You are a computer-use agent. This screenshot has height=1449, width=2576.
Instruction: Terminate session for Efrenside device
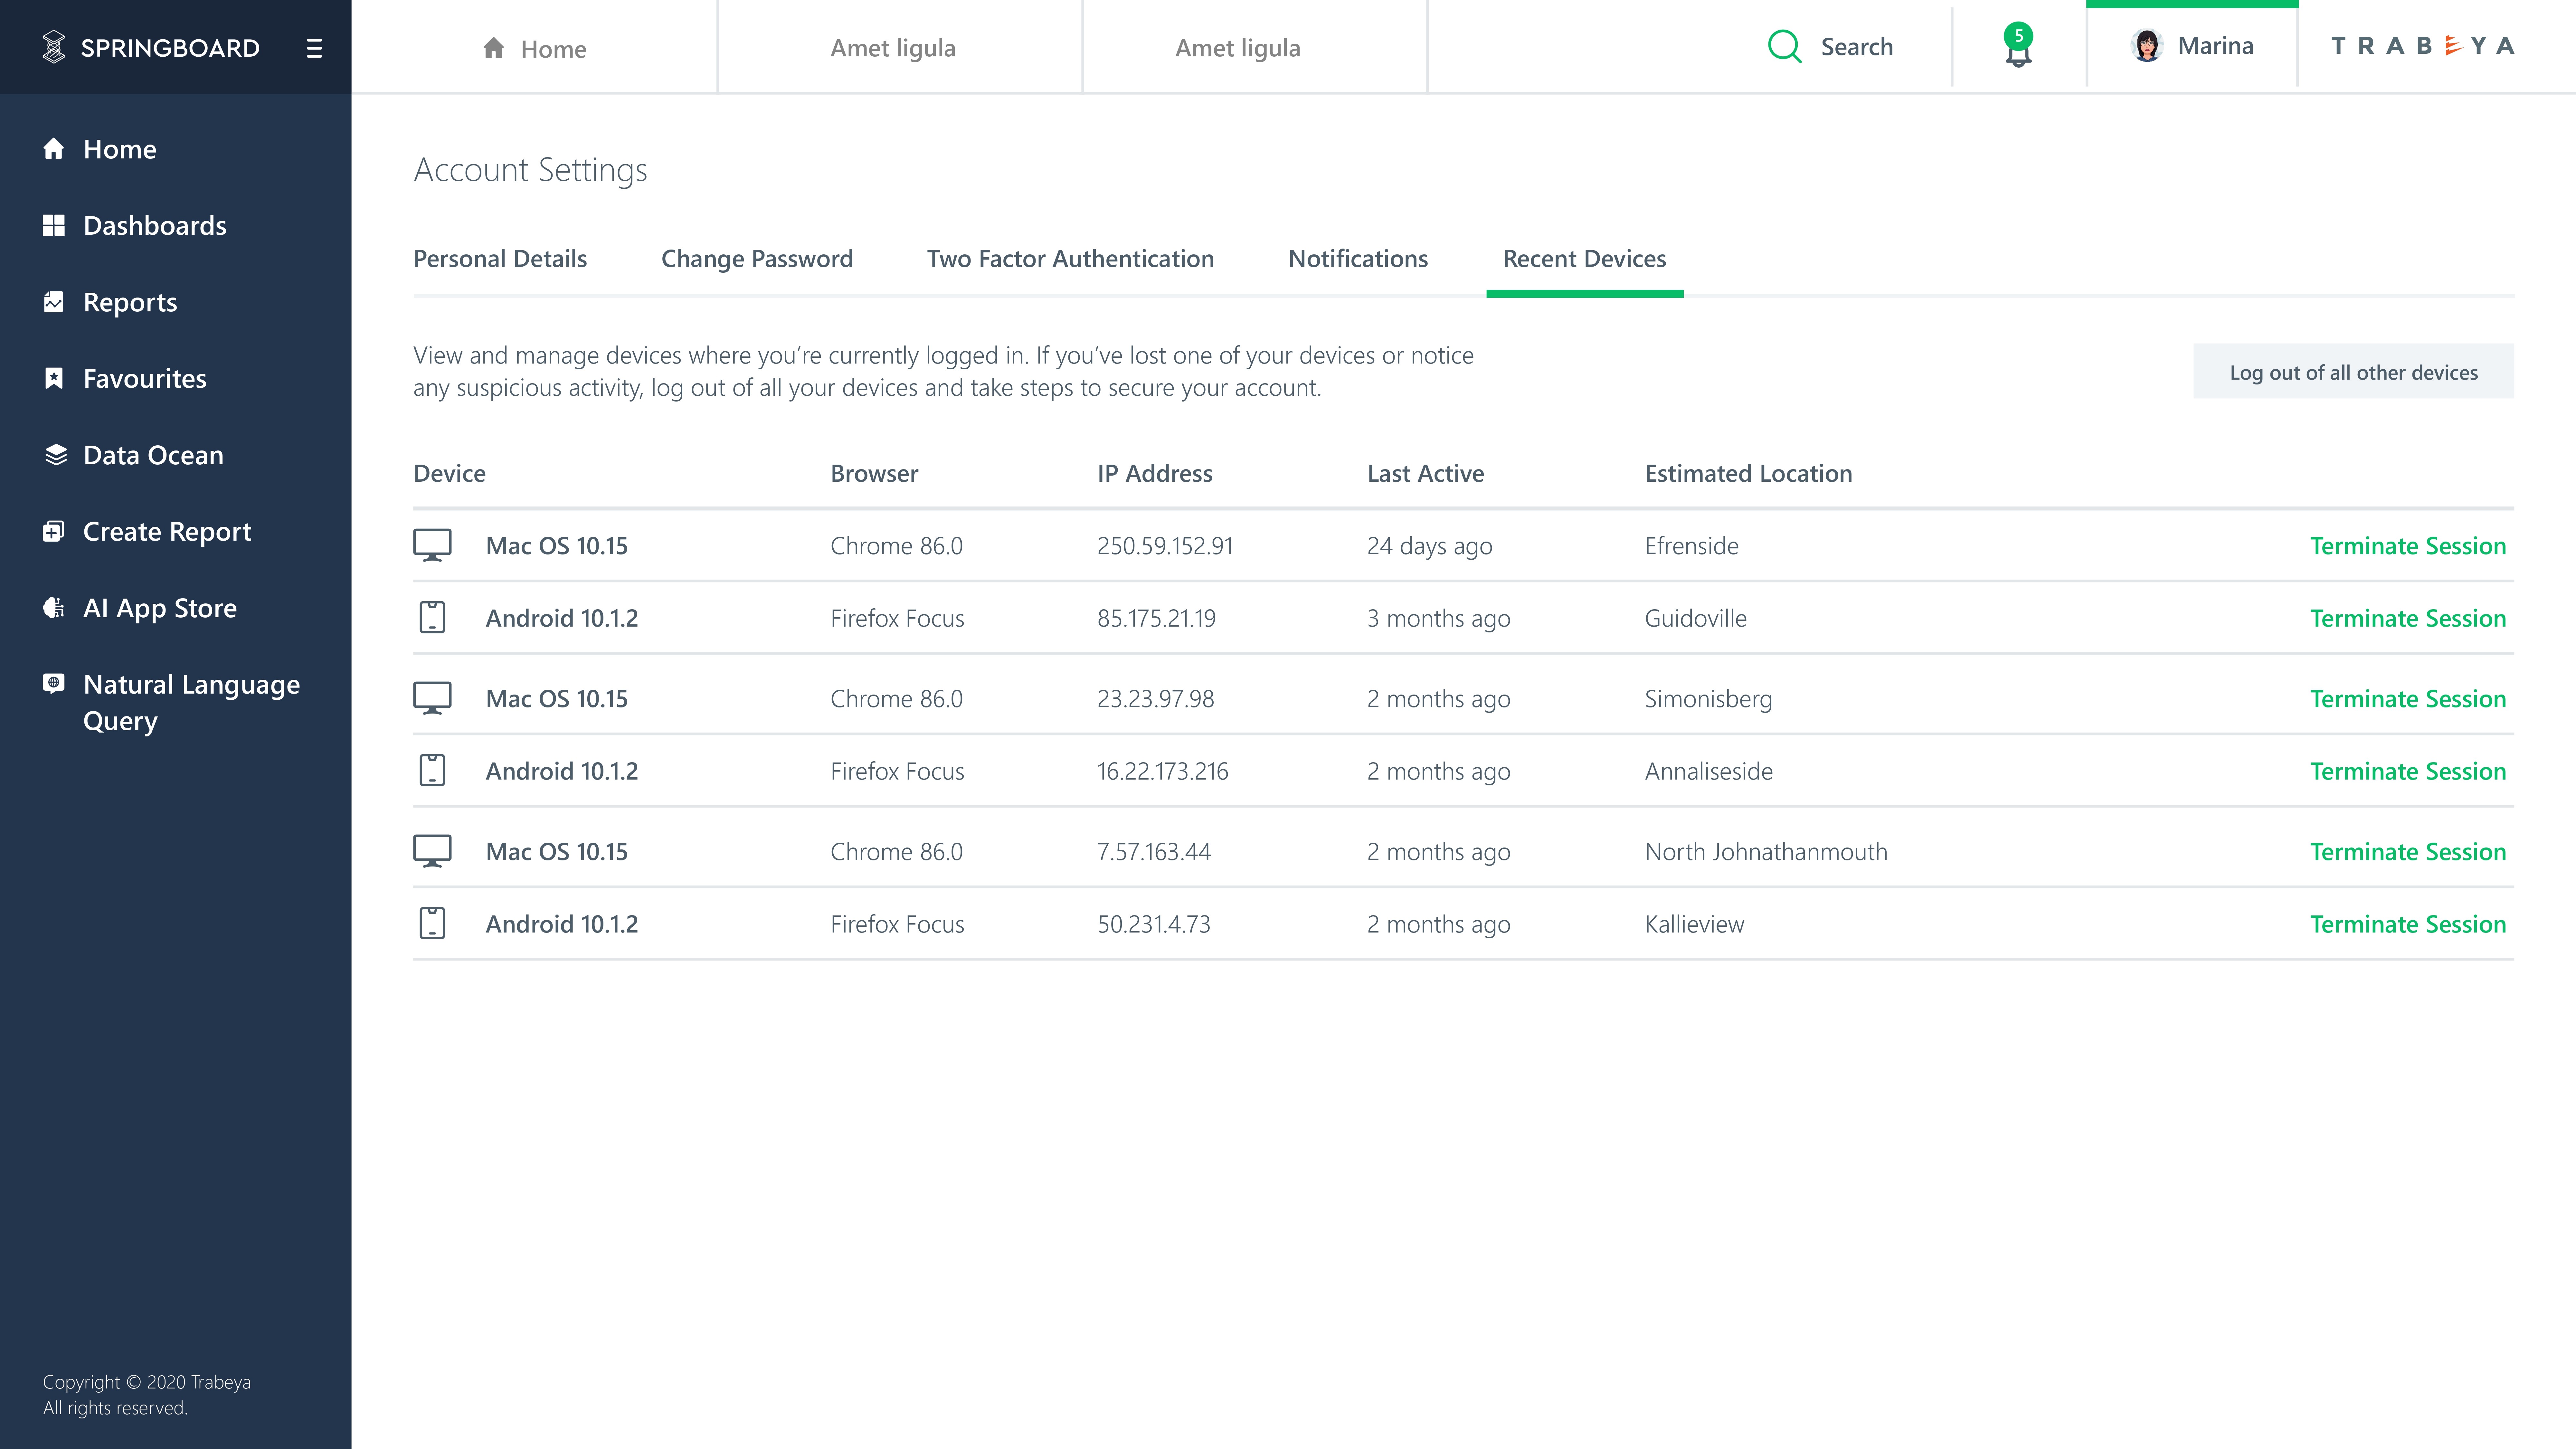coord(2408,546)
